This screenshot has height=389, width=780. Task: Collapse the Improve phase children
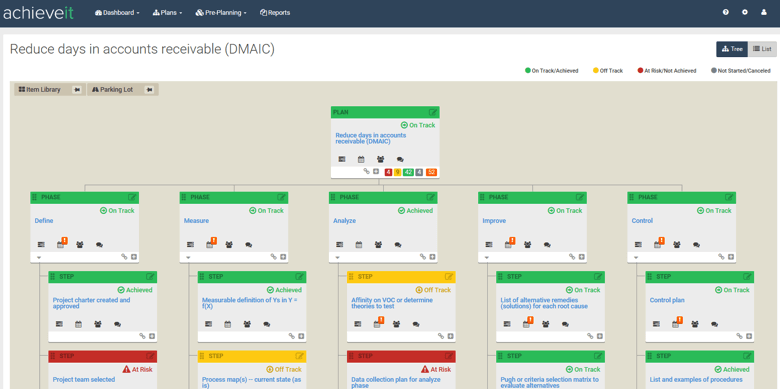coord(487,258)
